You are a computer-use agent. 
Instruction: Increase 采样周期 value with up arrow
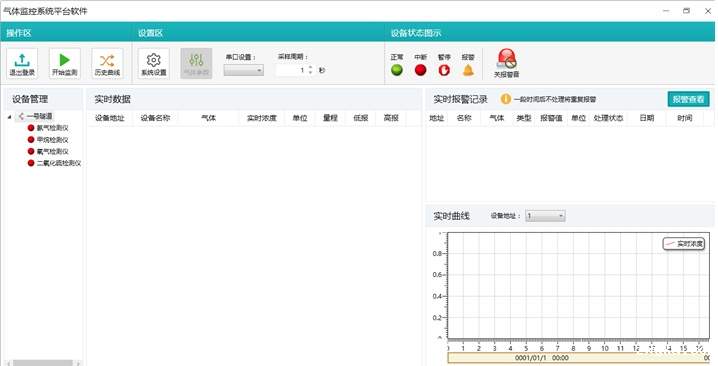click(310, 67)
